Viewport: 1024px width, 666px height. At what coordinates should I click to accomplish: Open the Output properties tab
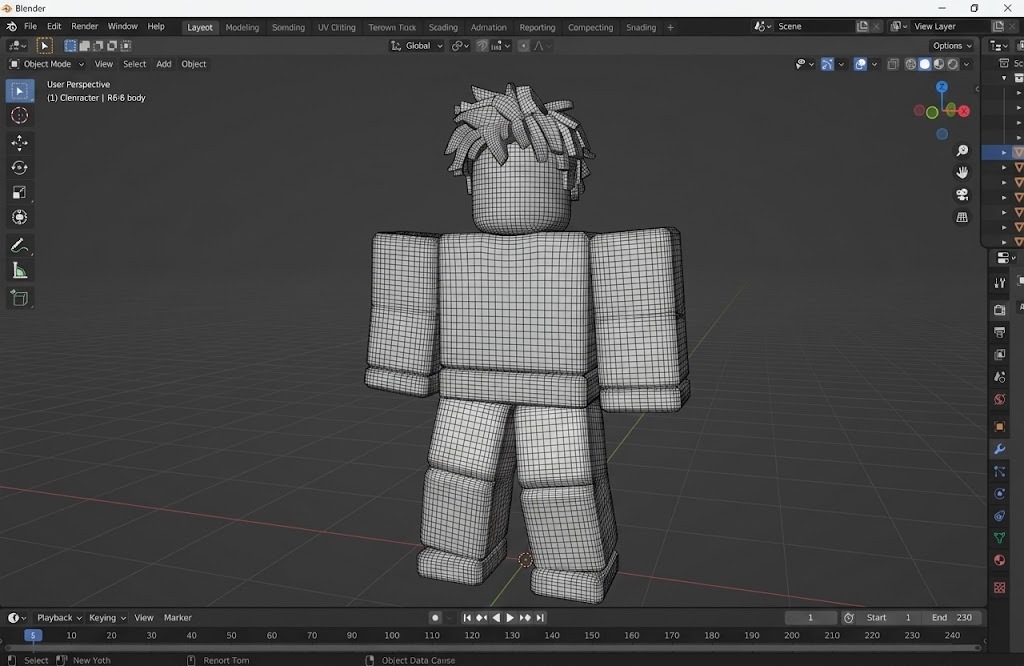tap(1000, 332)
